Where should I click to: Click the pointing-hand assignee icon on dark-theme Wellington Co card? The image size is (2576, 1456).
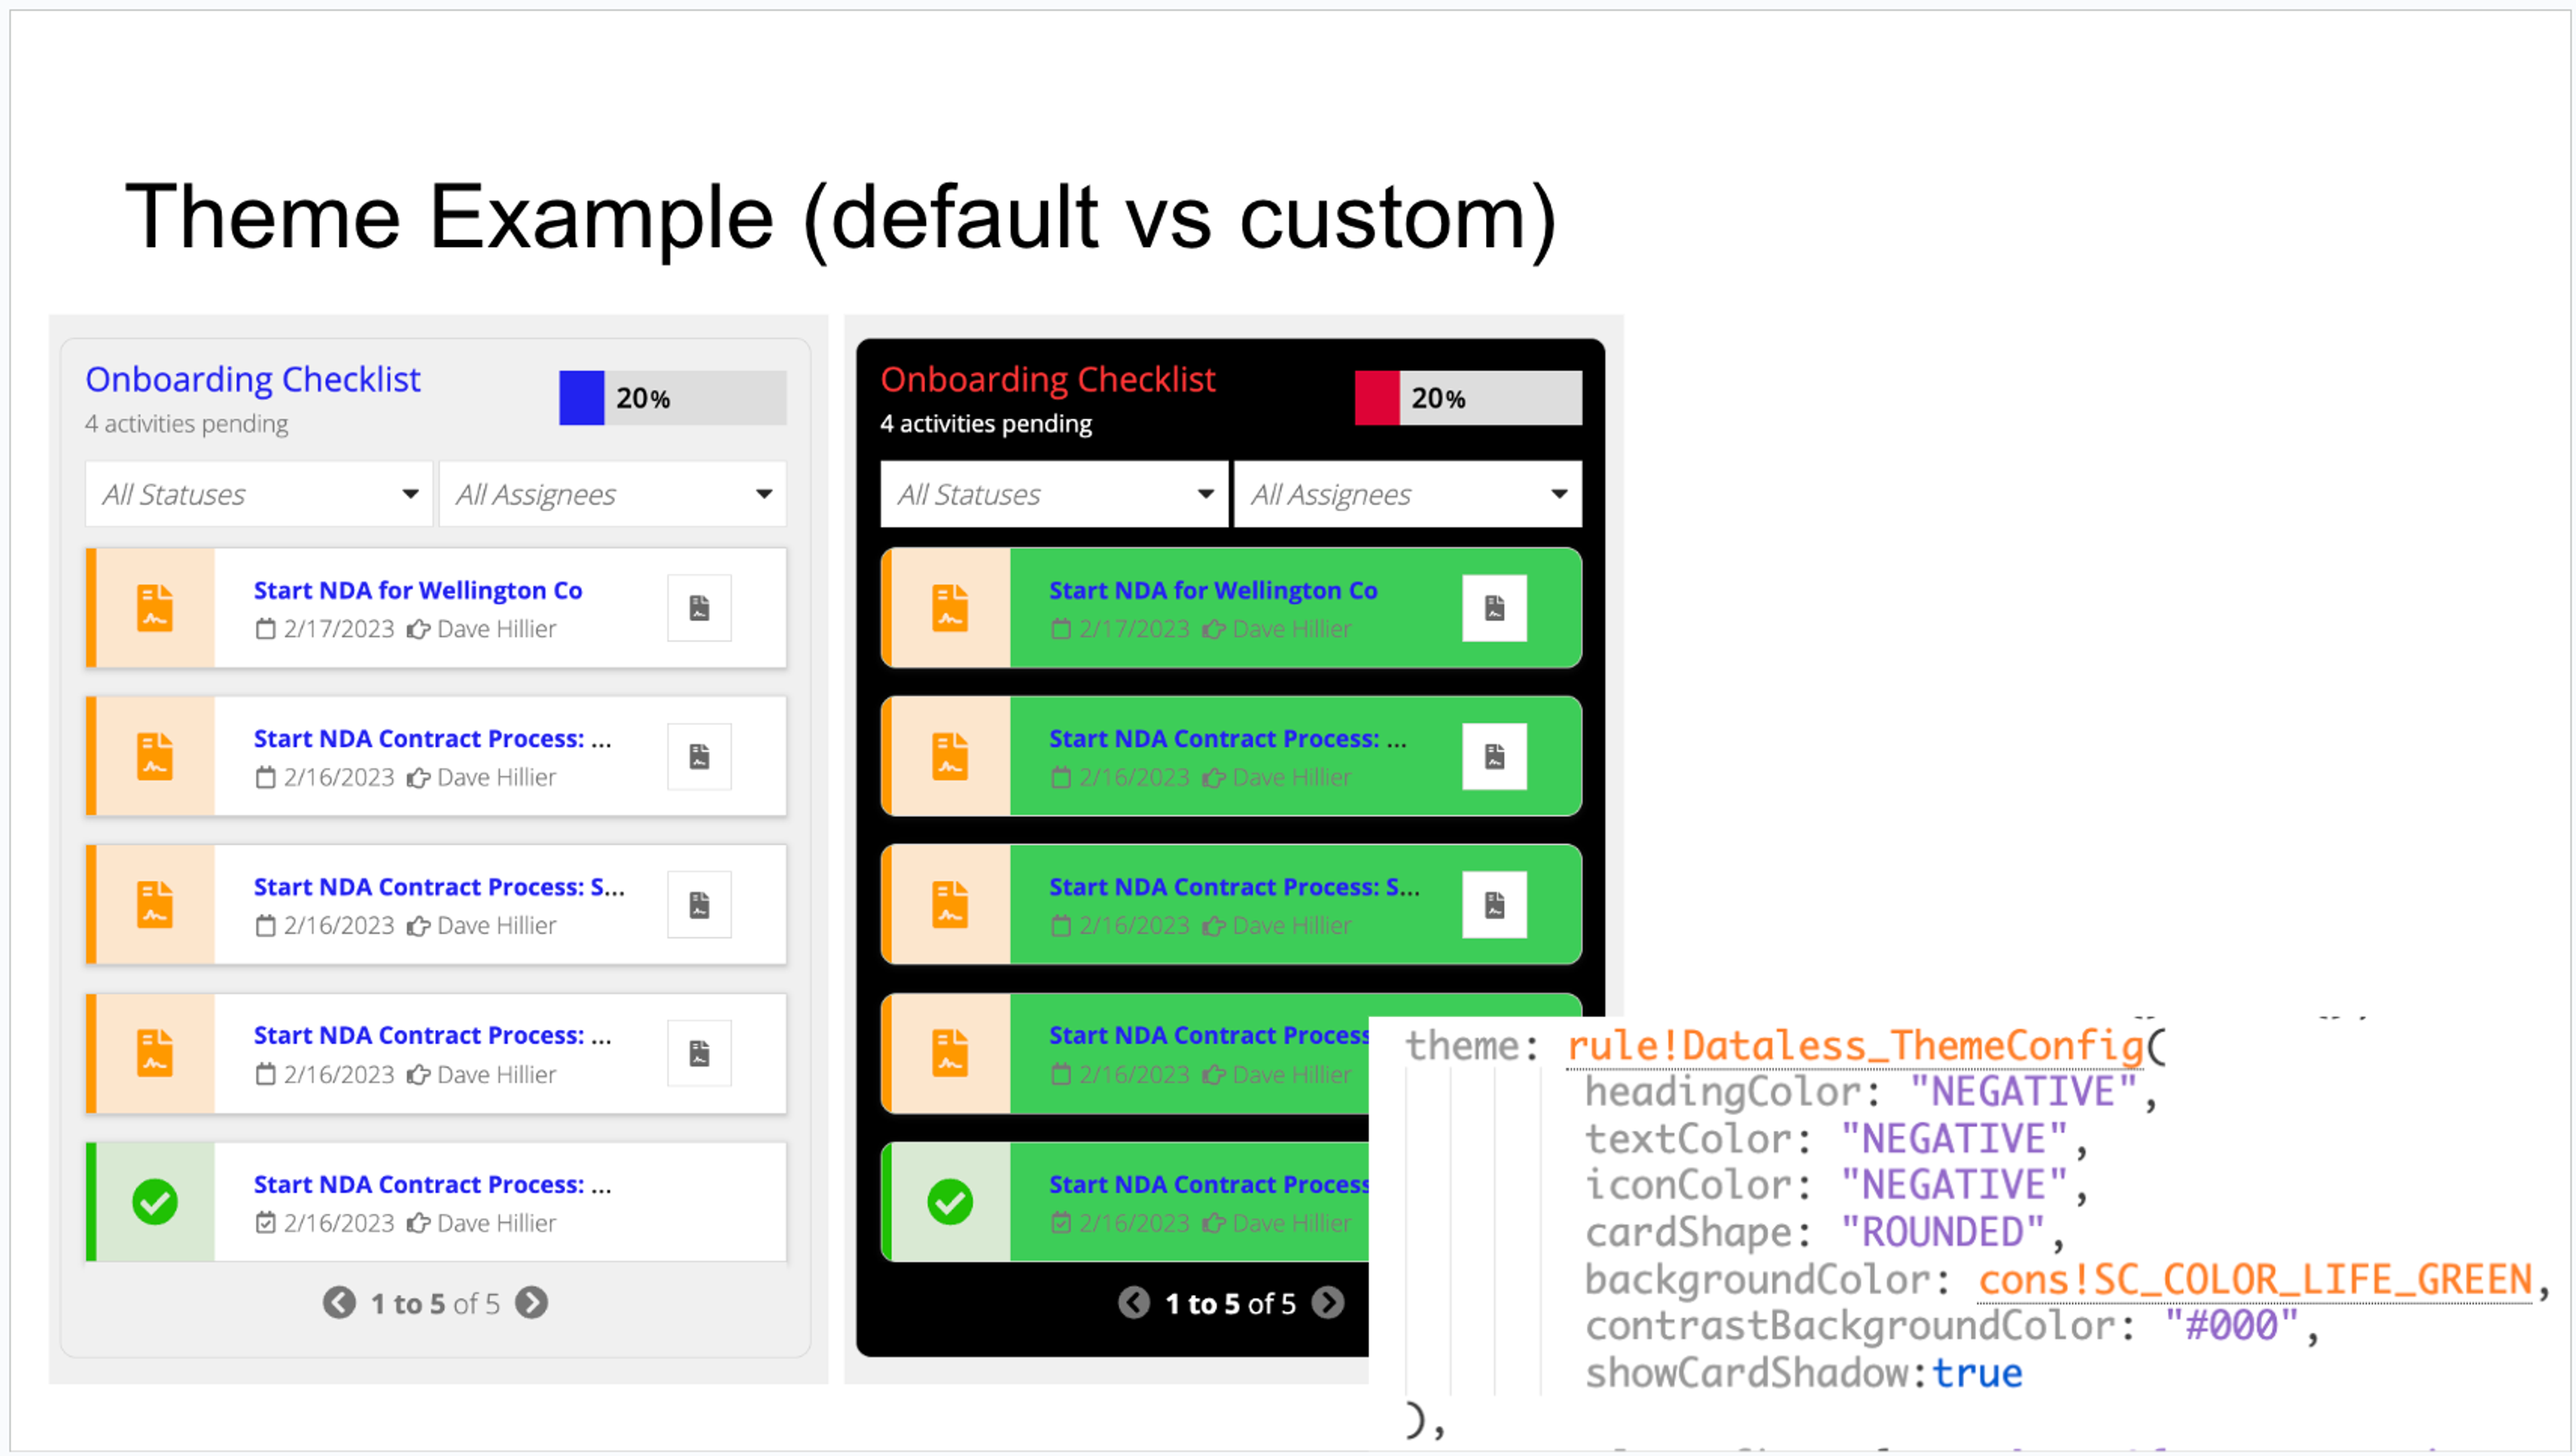[x=1214, y=629]
